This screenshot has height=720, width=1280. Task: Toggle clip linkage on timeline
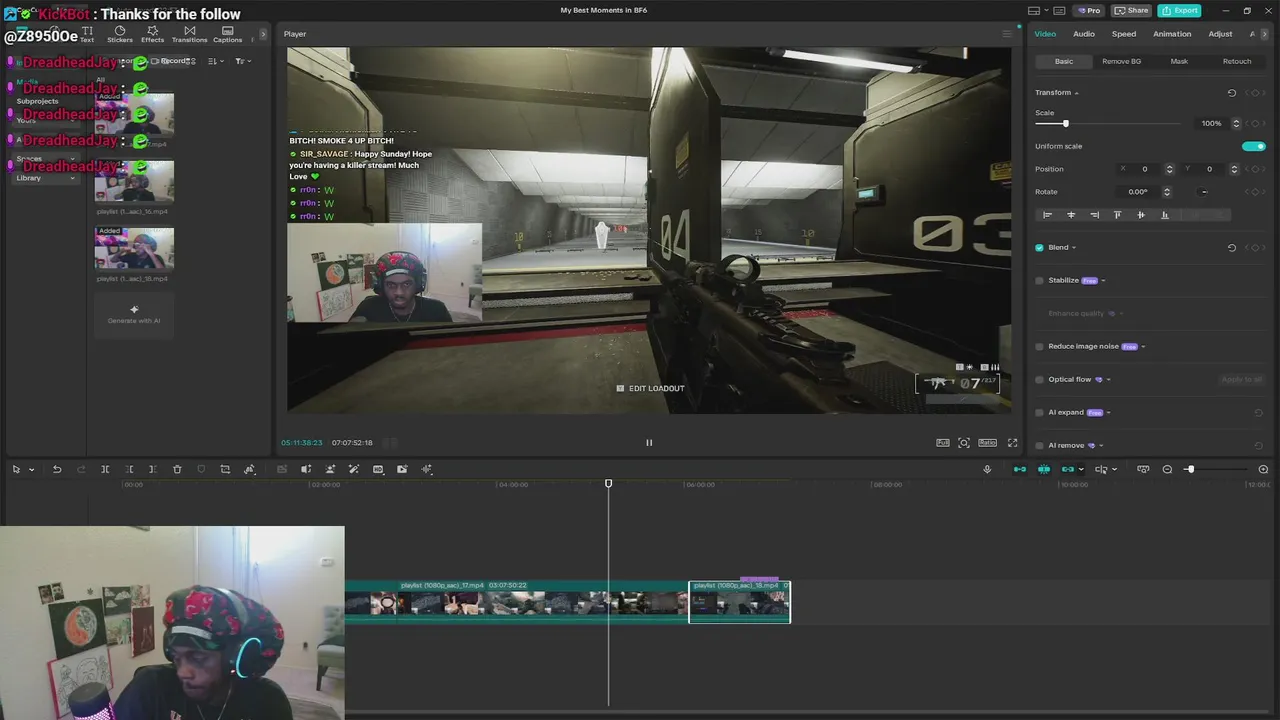[x=1068, y=469]
